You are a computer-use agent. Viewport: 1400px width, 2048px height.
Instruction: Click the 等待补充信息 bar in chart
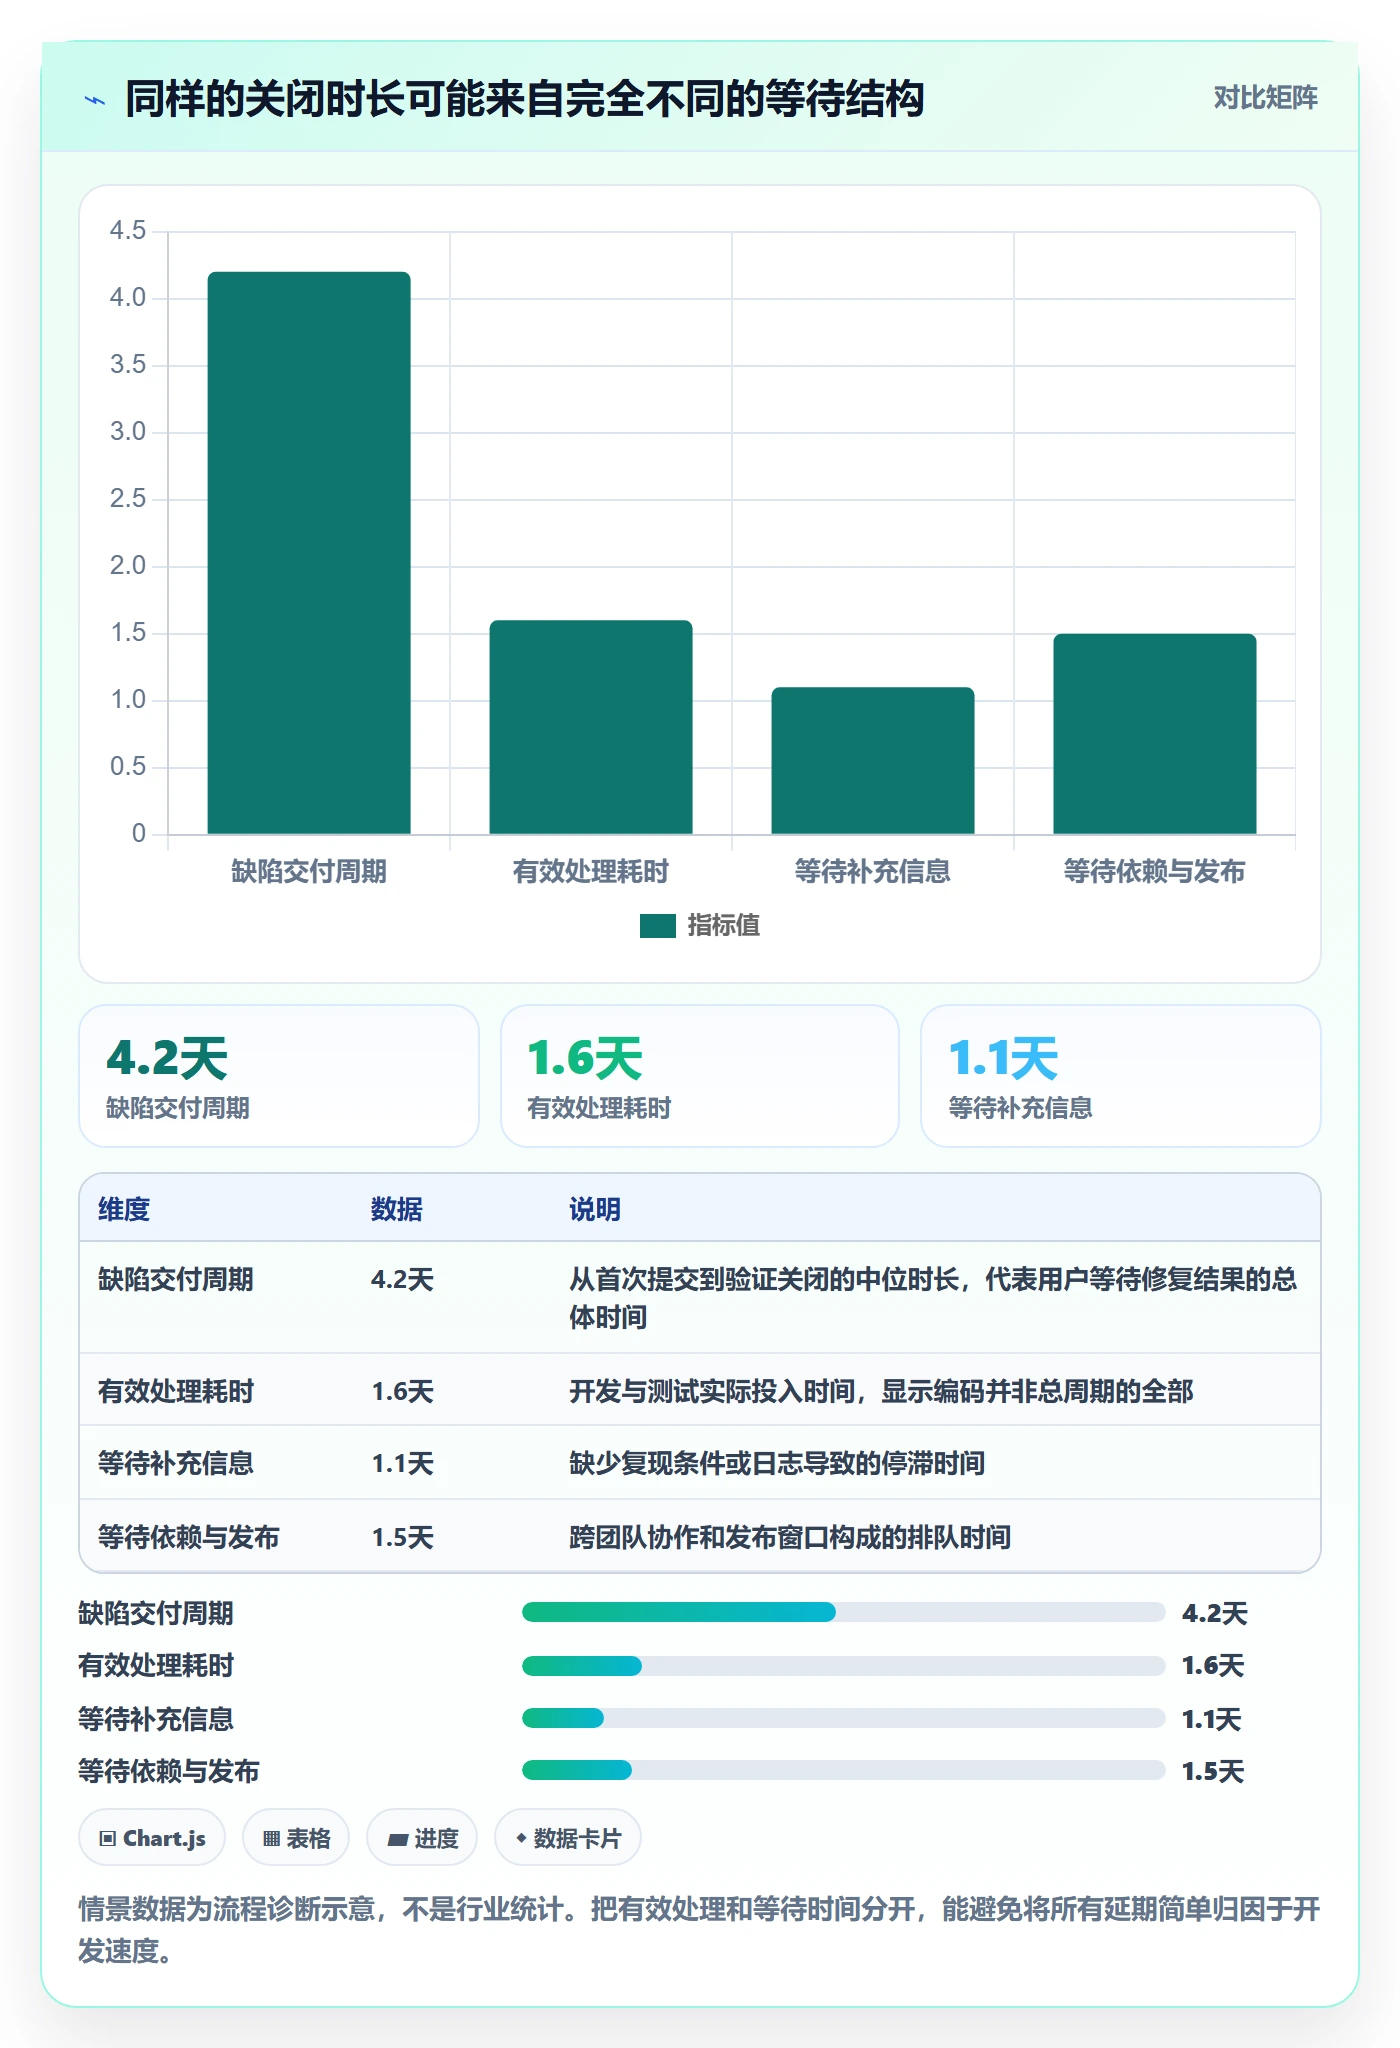point(873,760)
